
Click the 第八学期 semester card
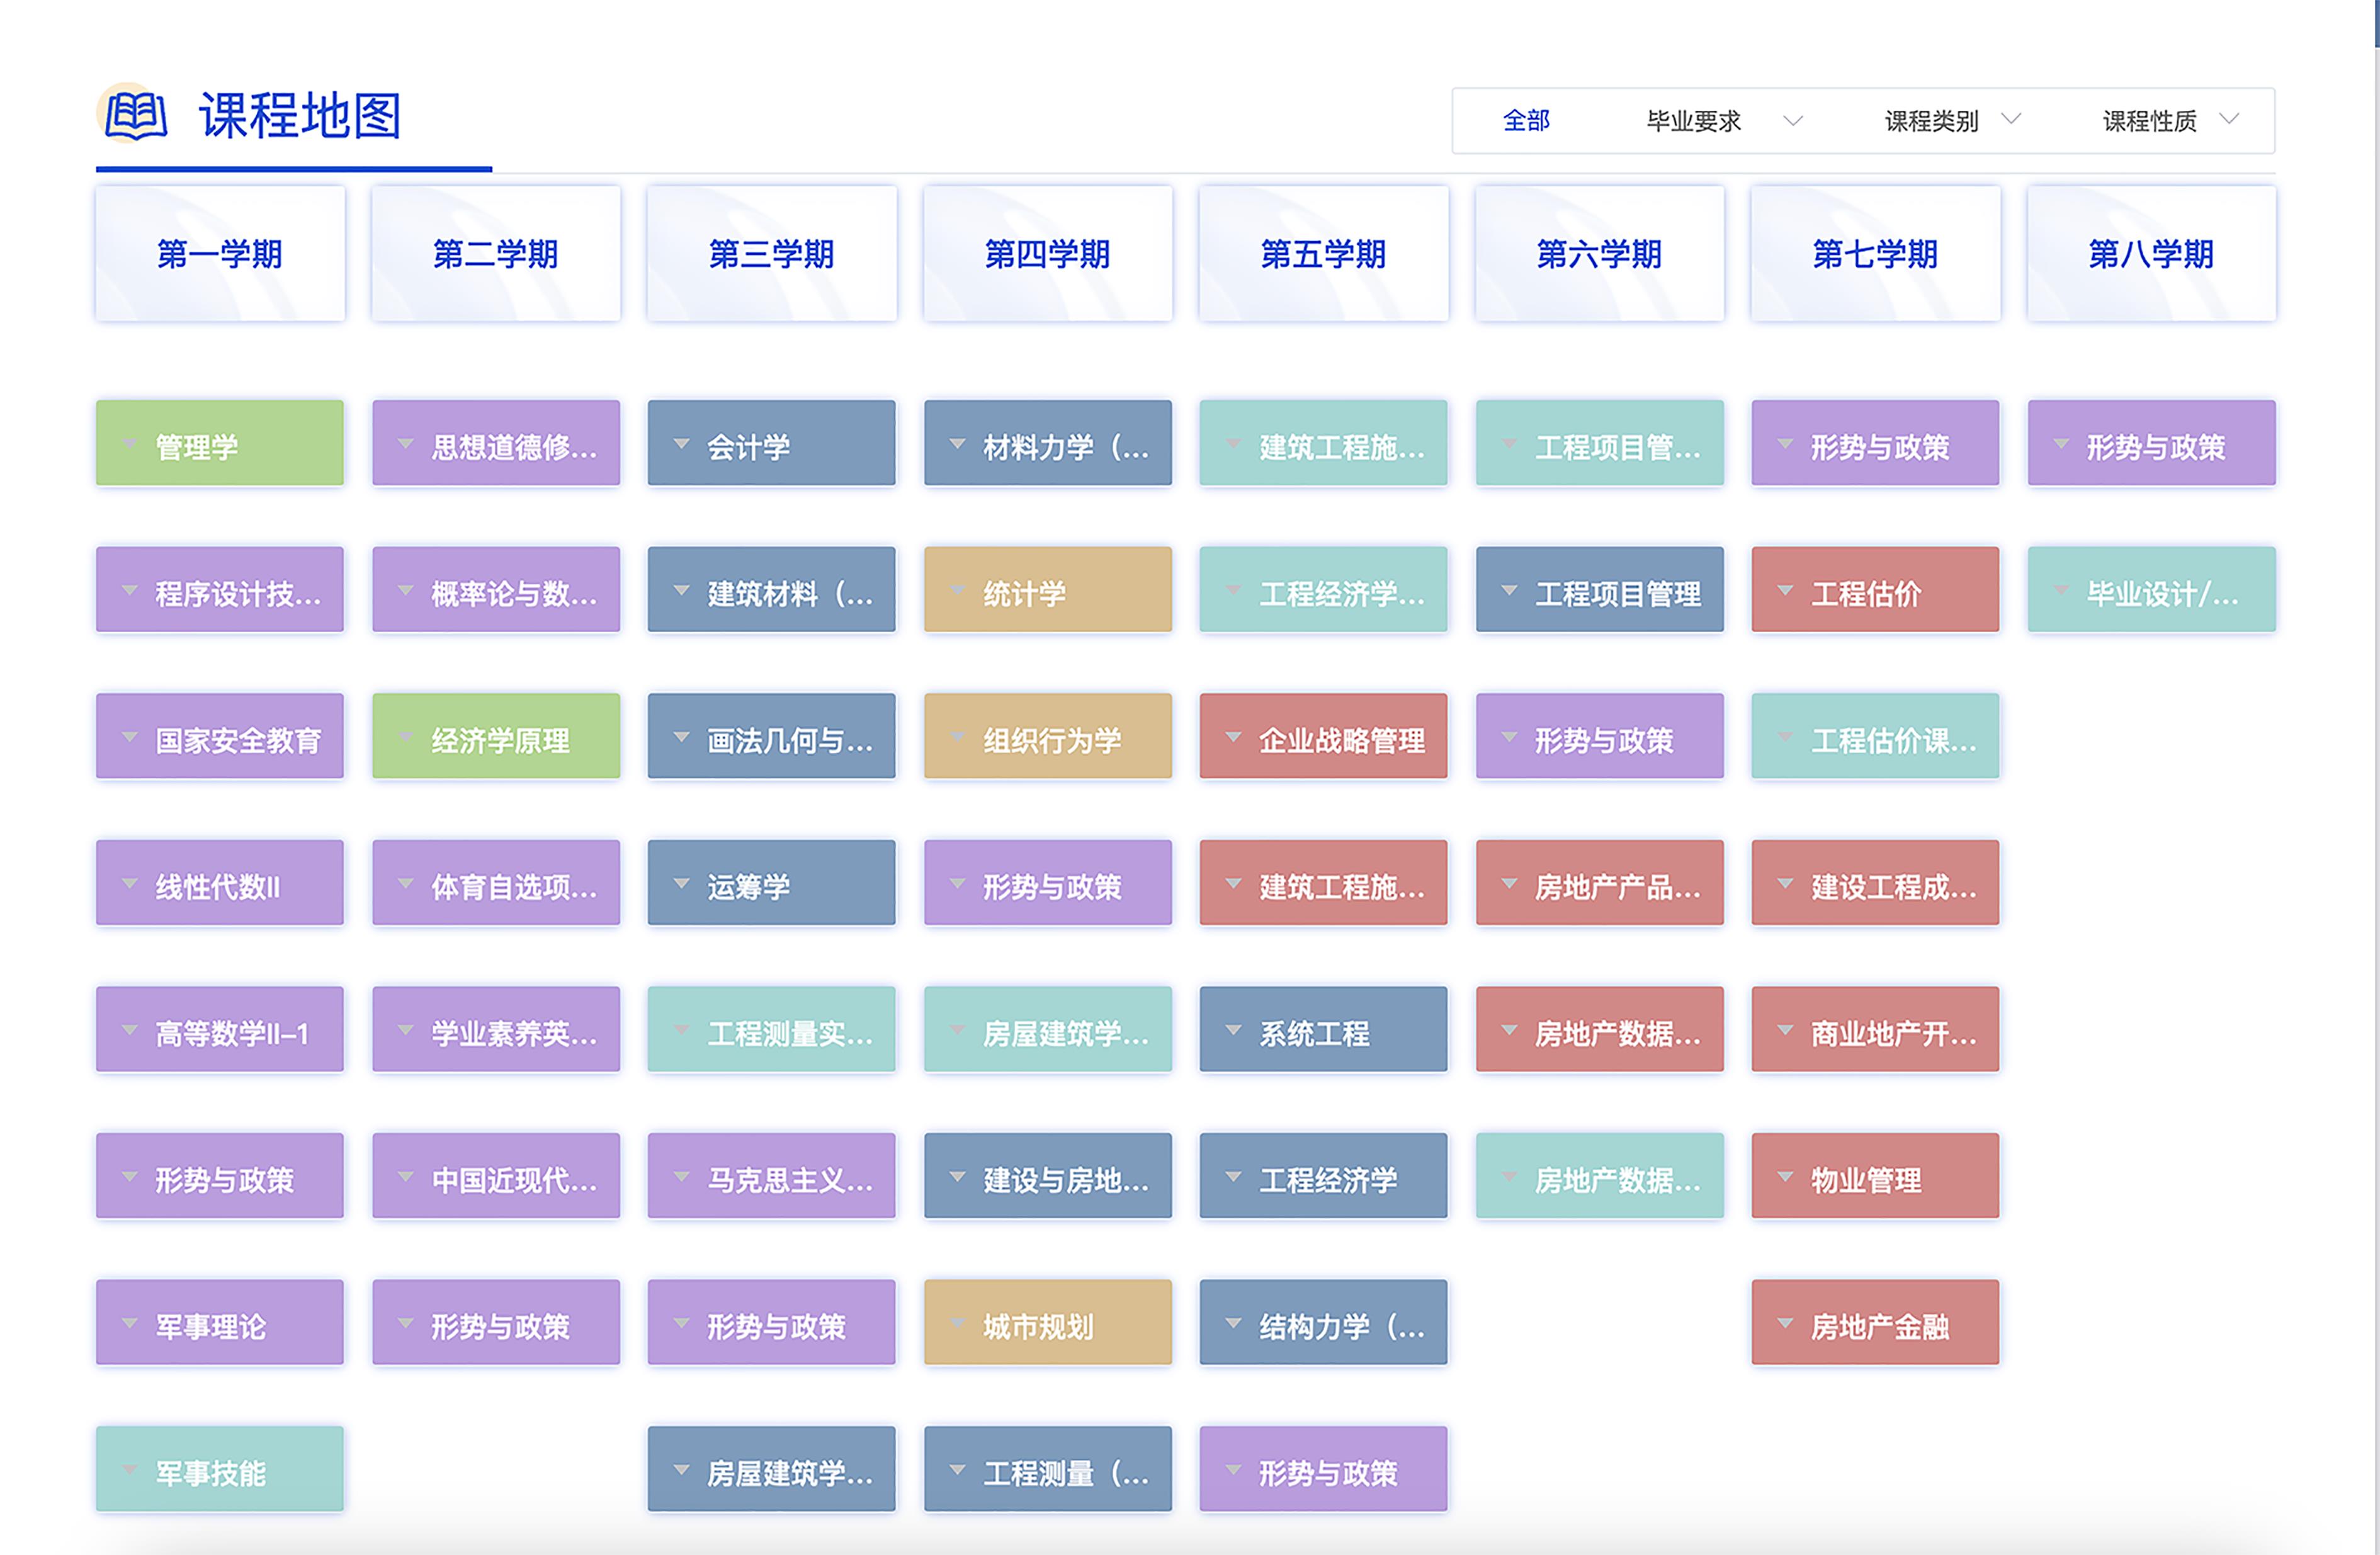point(2151,254)
